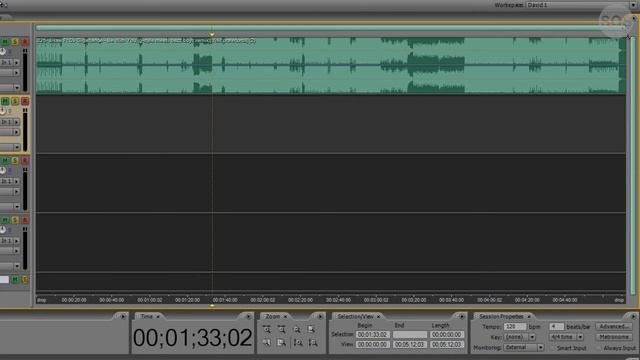Mute the Master track
Screen dimensions: 640x360
pos(15,280)
